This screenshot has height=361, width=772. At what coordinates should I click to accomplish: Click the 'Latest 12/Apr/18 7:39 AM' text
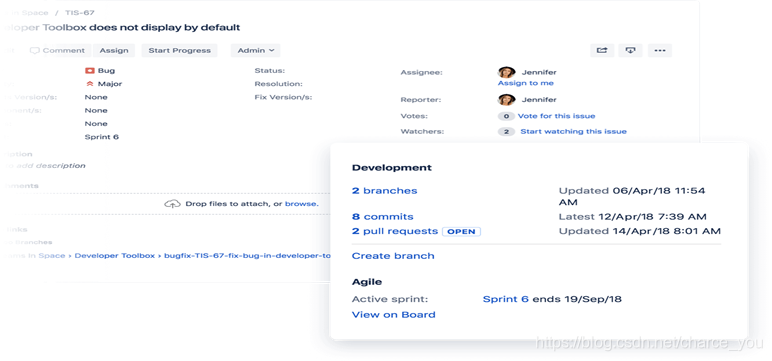click(x=633, y=217)
